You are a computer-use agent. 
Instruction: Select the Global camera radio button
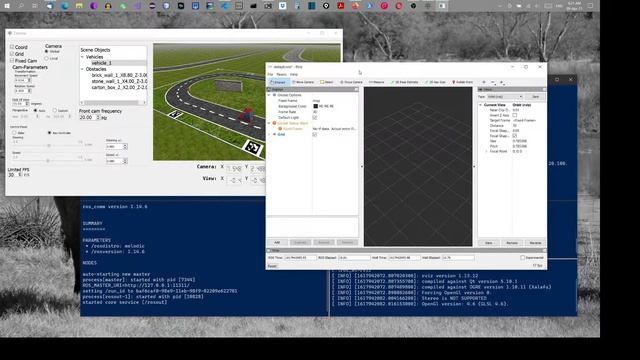click(x=47, y=51)
